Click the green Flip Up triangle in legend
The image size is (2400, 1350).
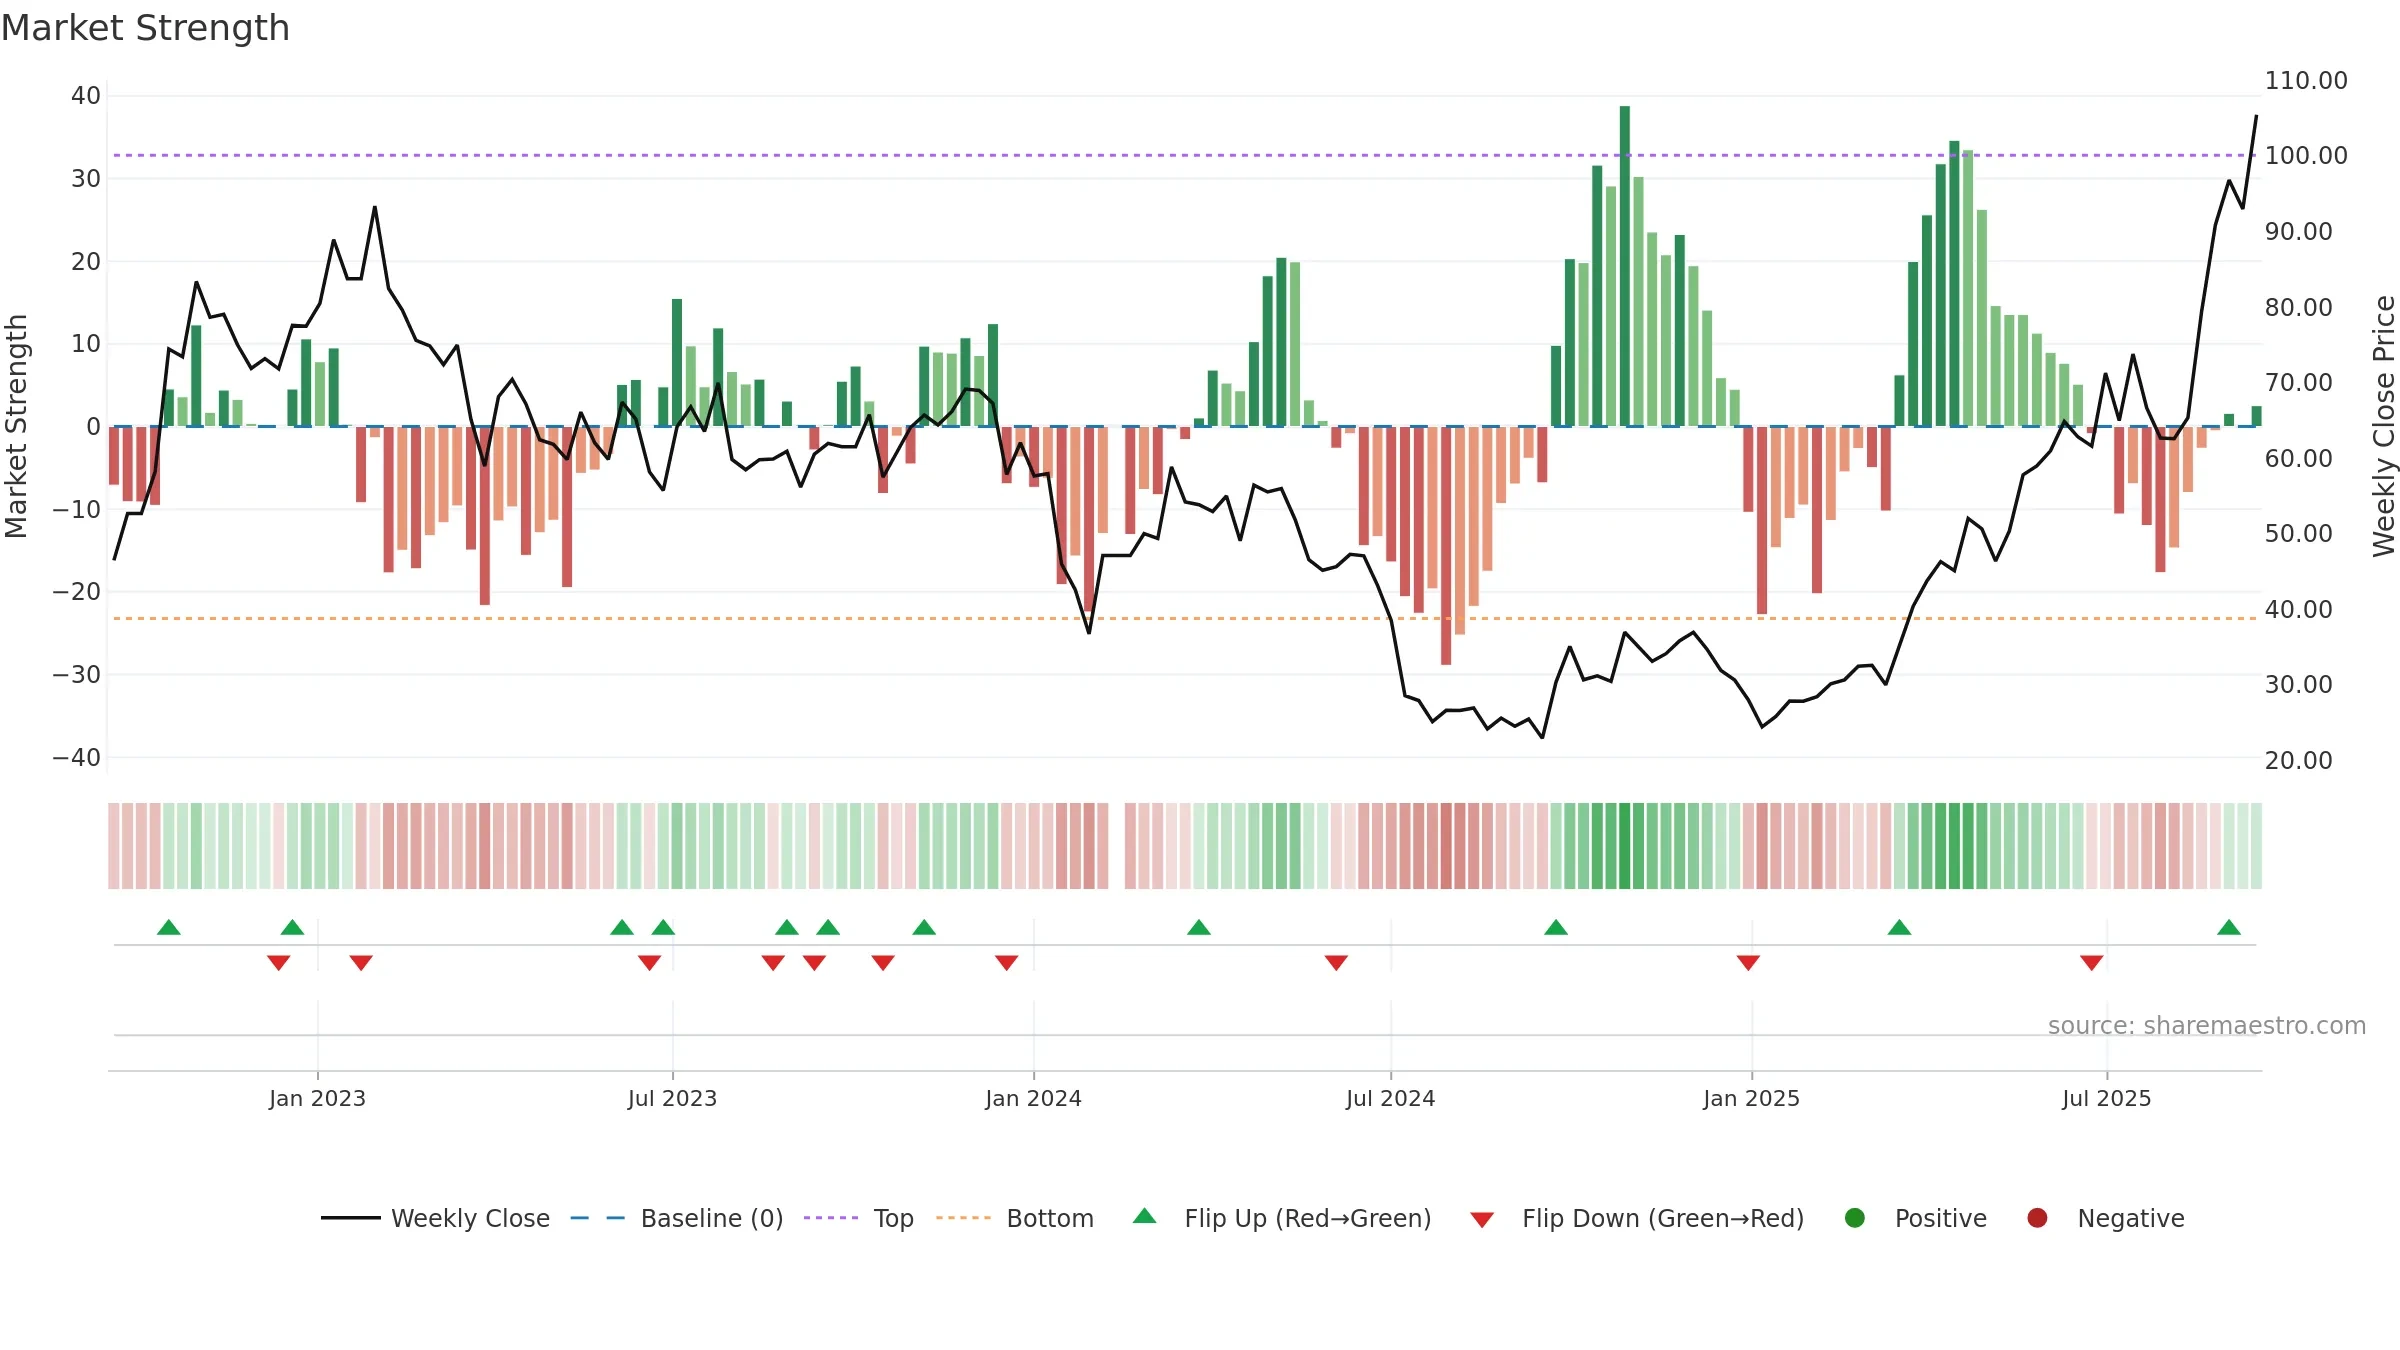coord(1145,1216)
